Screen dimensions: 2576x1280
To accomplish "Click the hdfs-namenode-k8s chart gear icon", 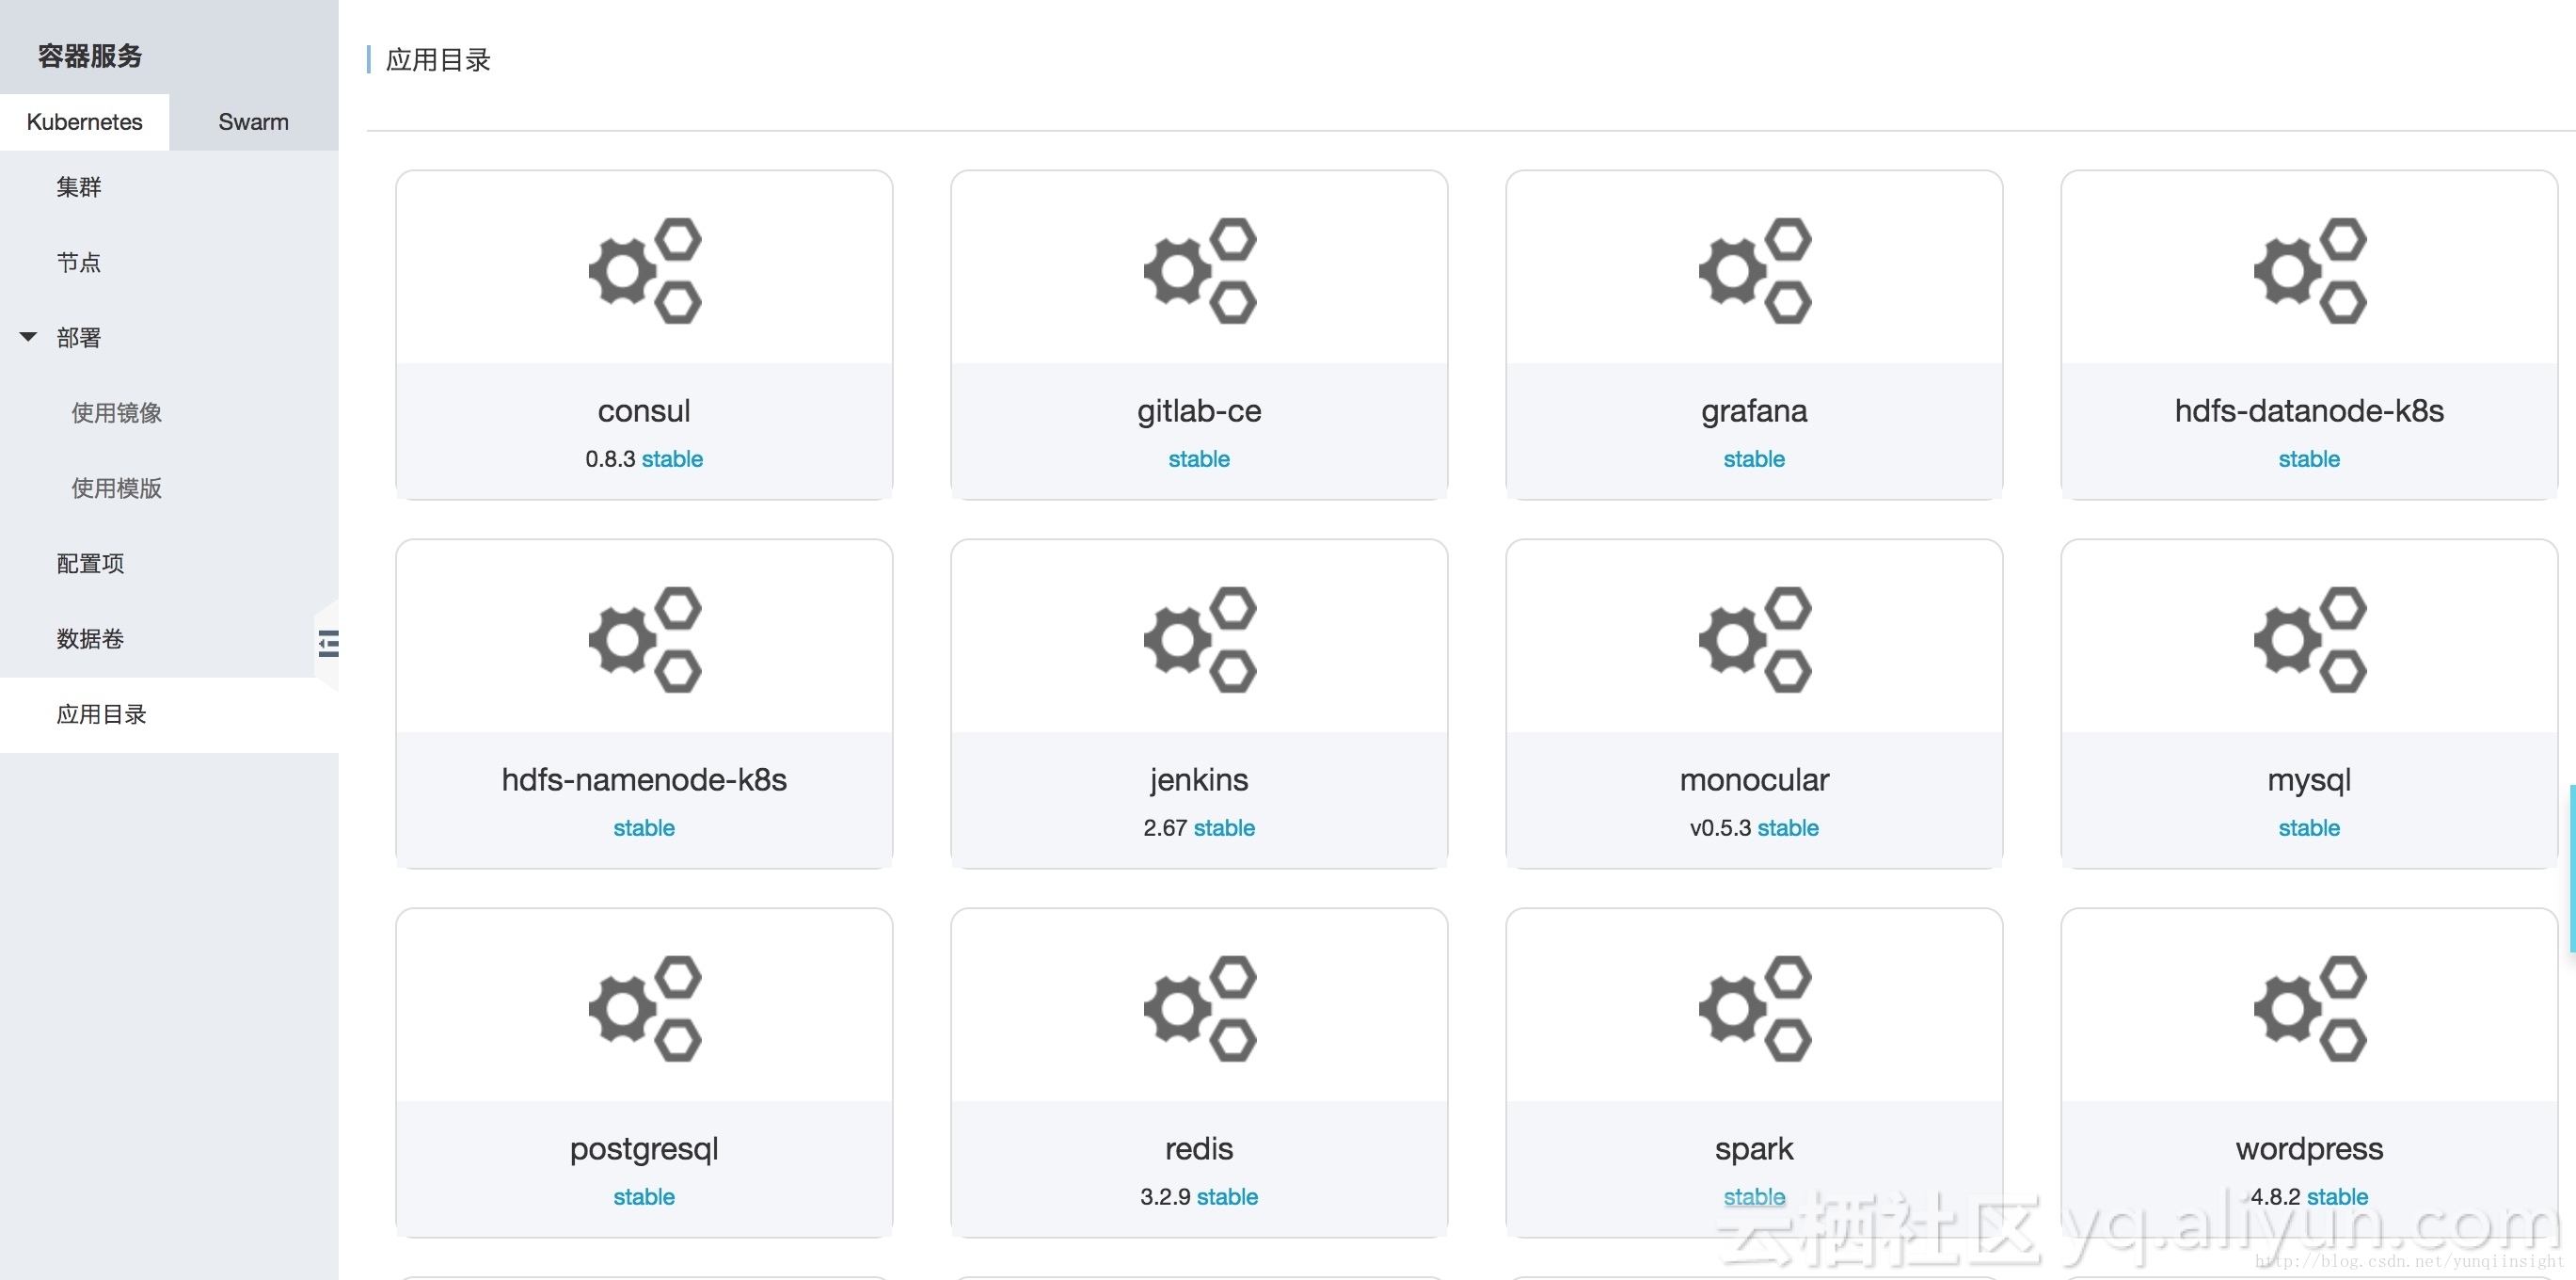I will tap(645, 639).
